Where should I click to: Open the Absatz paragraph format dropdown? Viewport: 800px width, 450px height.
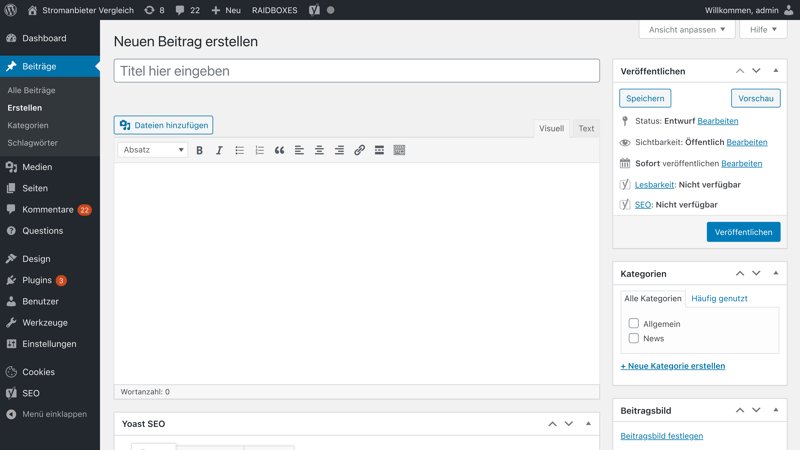153,150
